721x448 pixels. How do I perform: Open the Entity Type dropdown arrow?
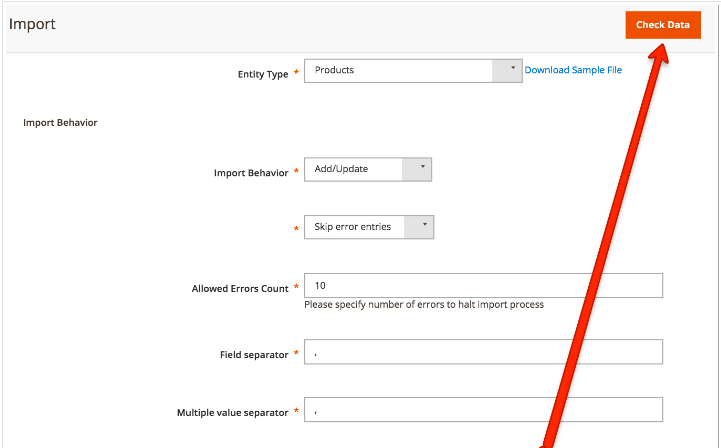click(x=508, y=71)
